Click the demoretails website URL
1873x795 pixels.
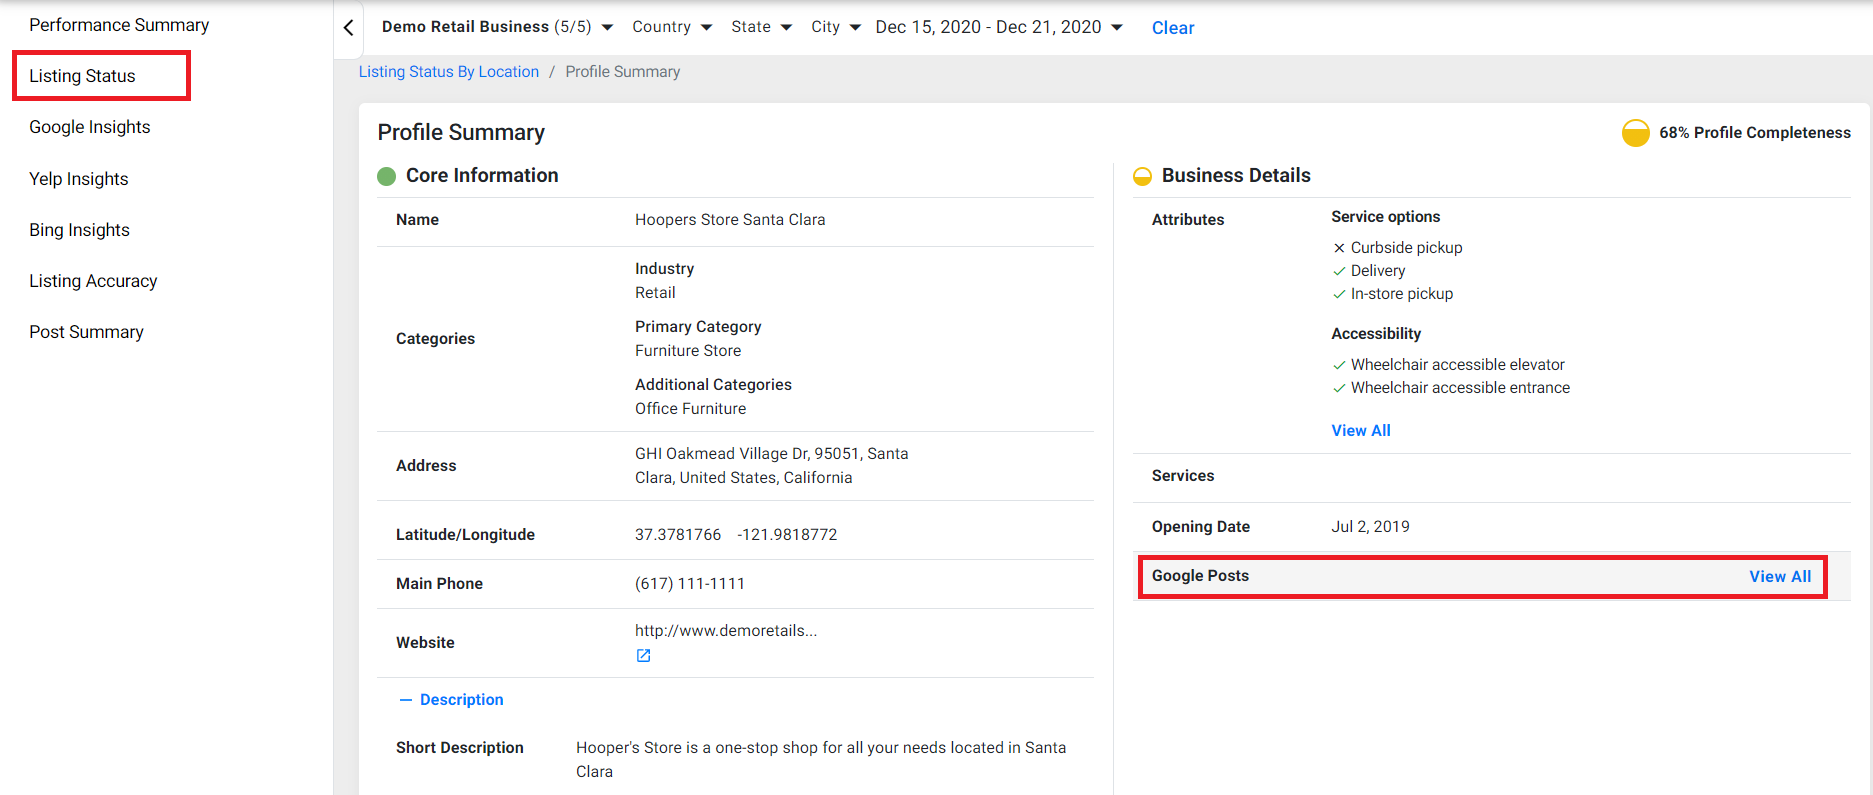click(726, 631)
